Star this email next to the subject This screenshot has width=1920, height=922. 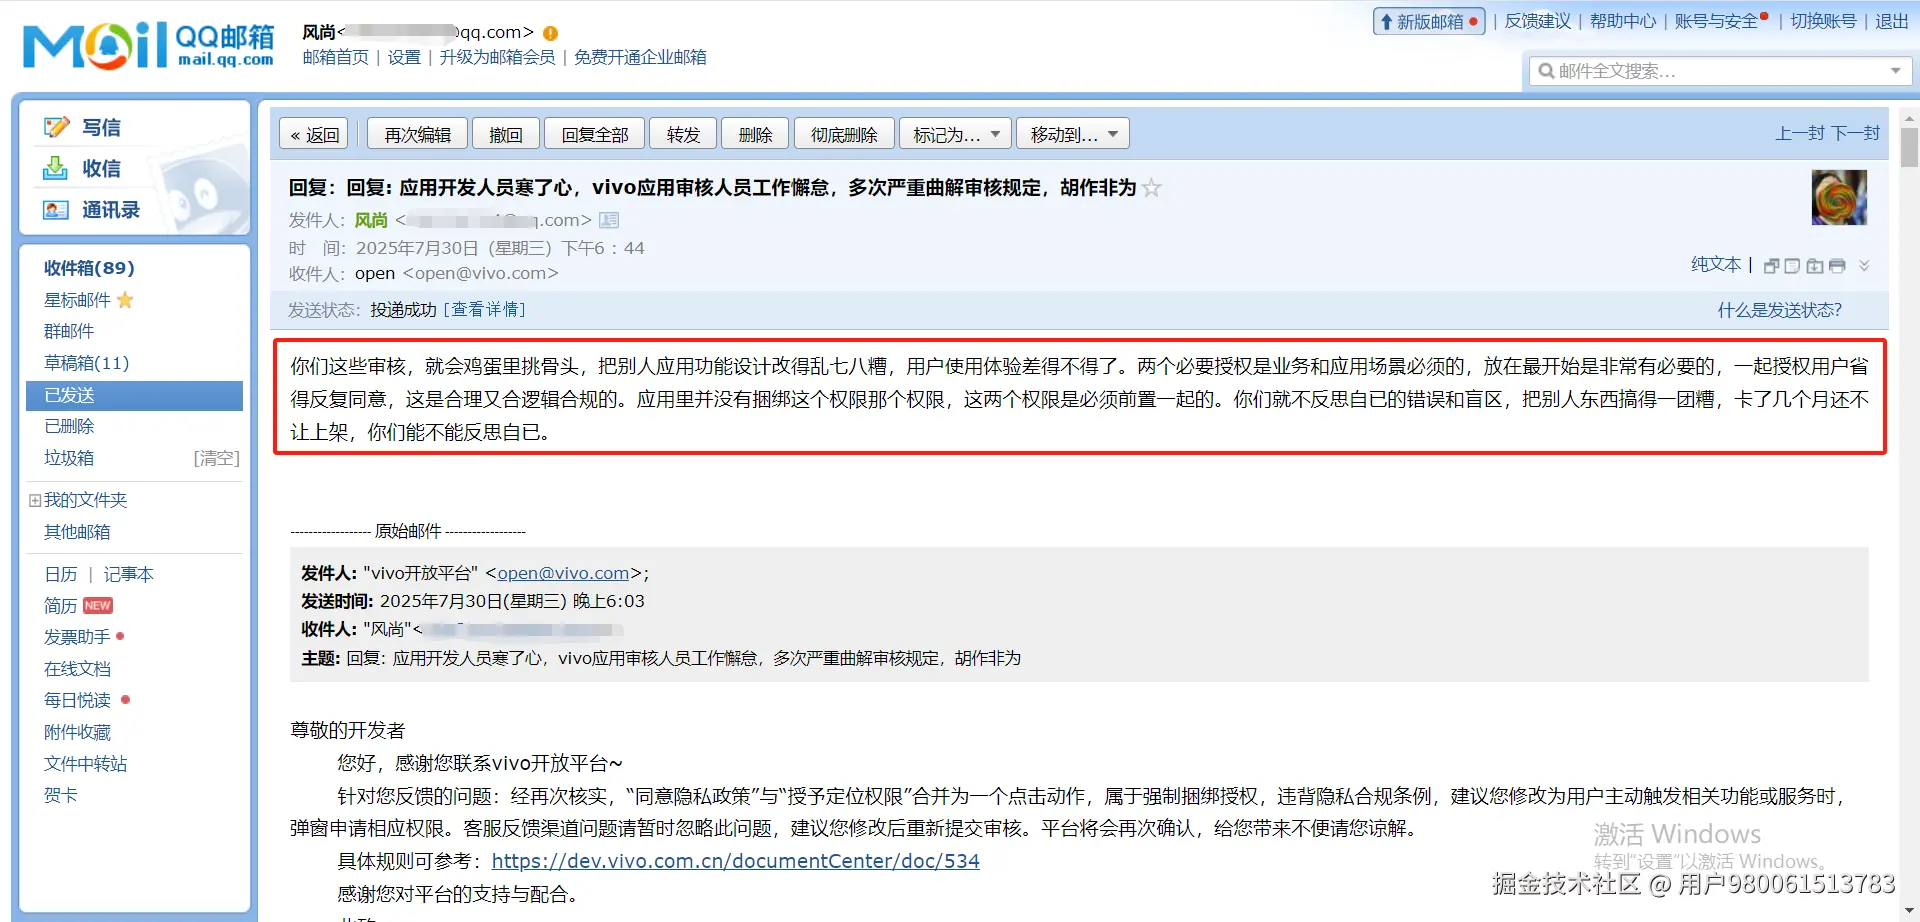(x=1152, y=188)
